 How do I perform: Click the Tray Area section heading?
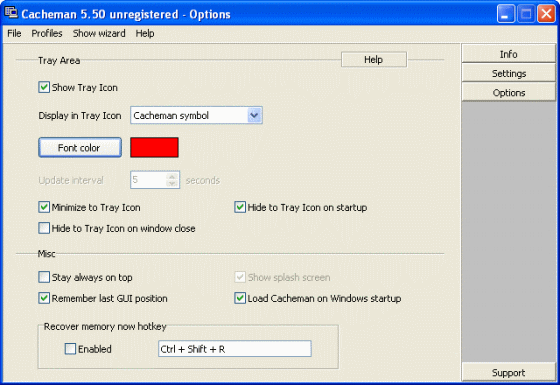click(59, 60)
